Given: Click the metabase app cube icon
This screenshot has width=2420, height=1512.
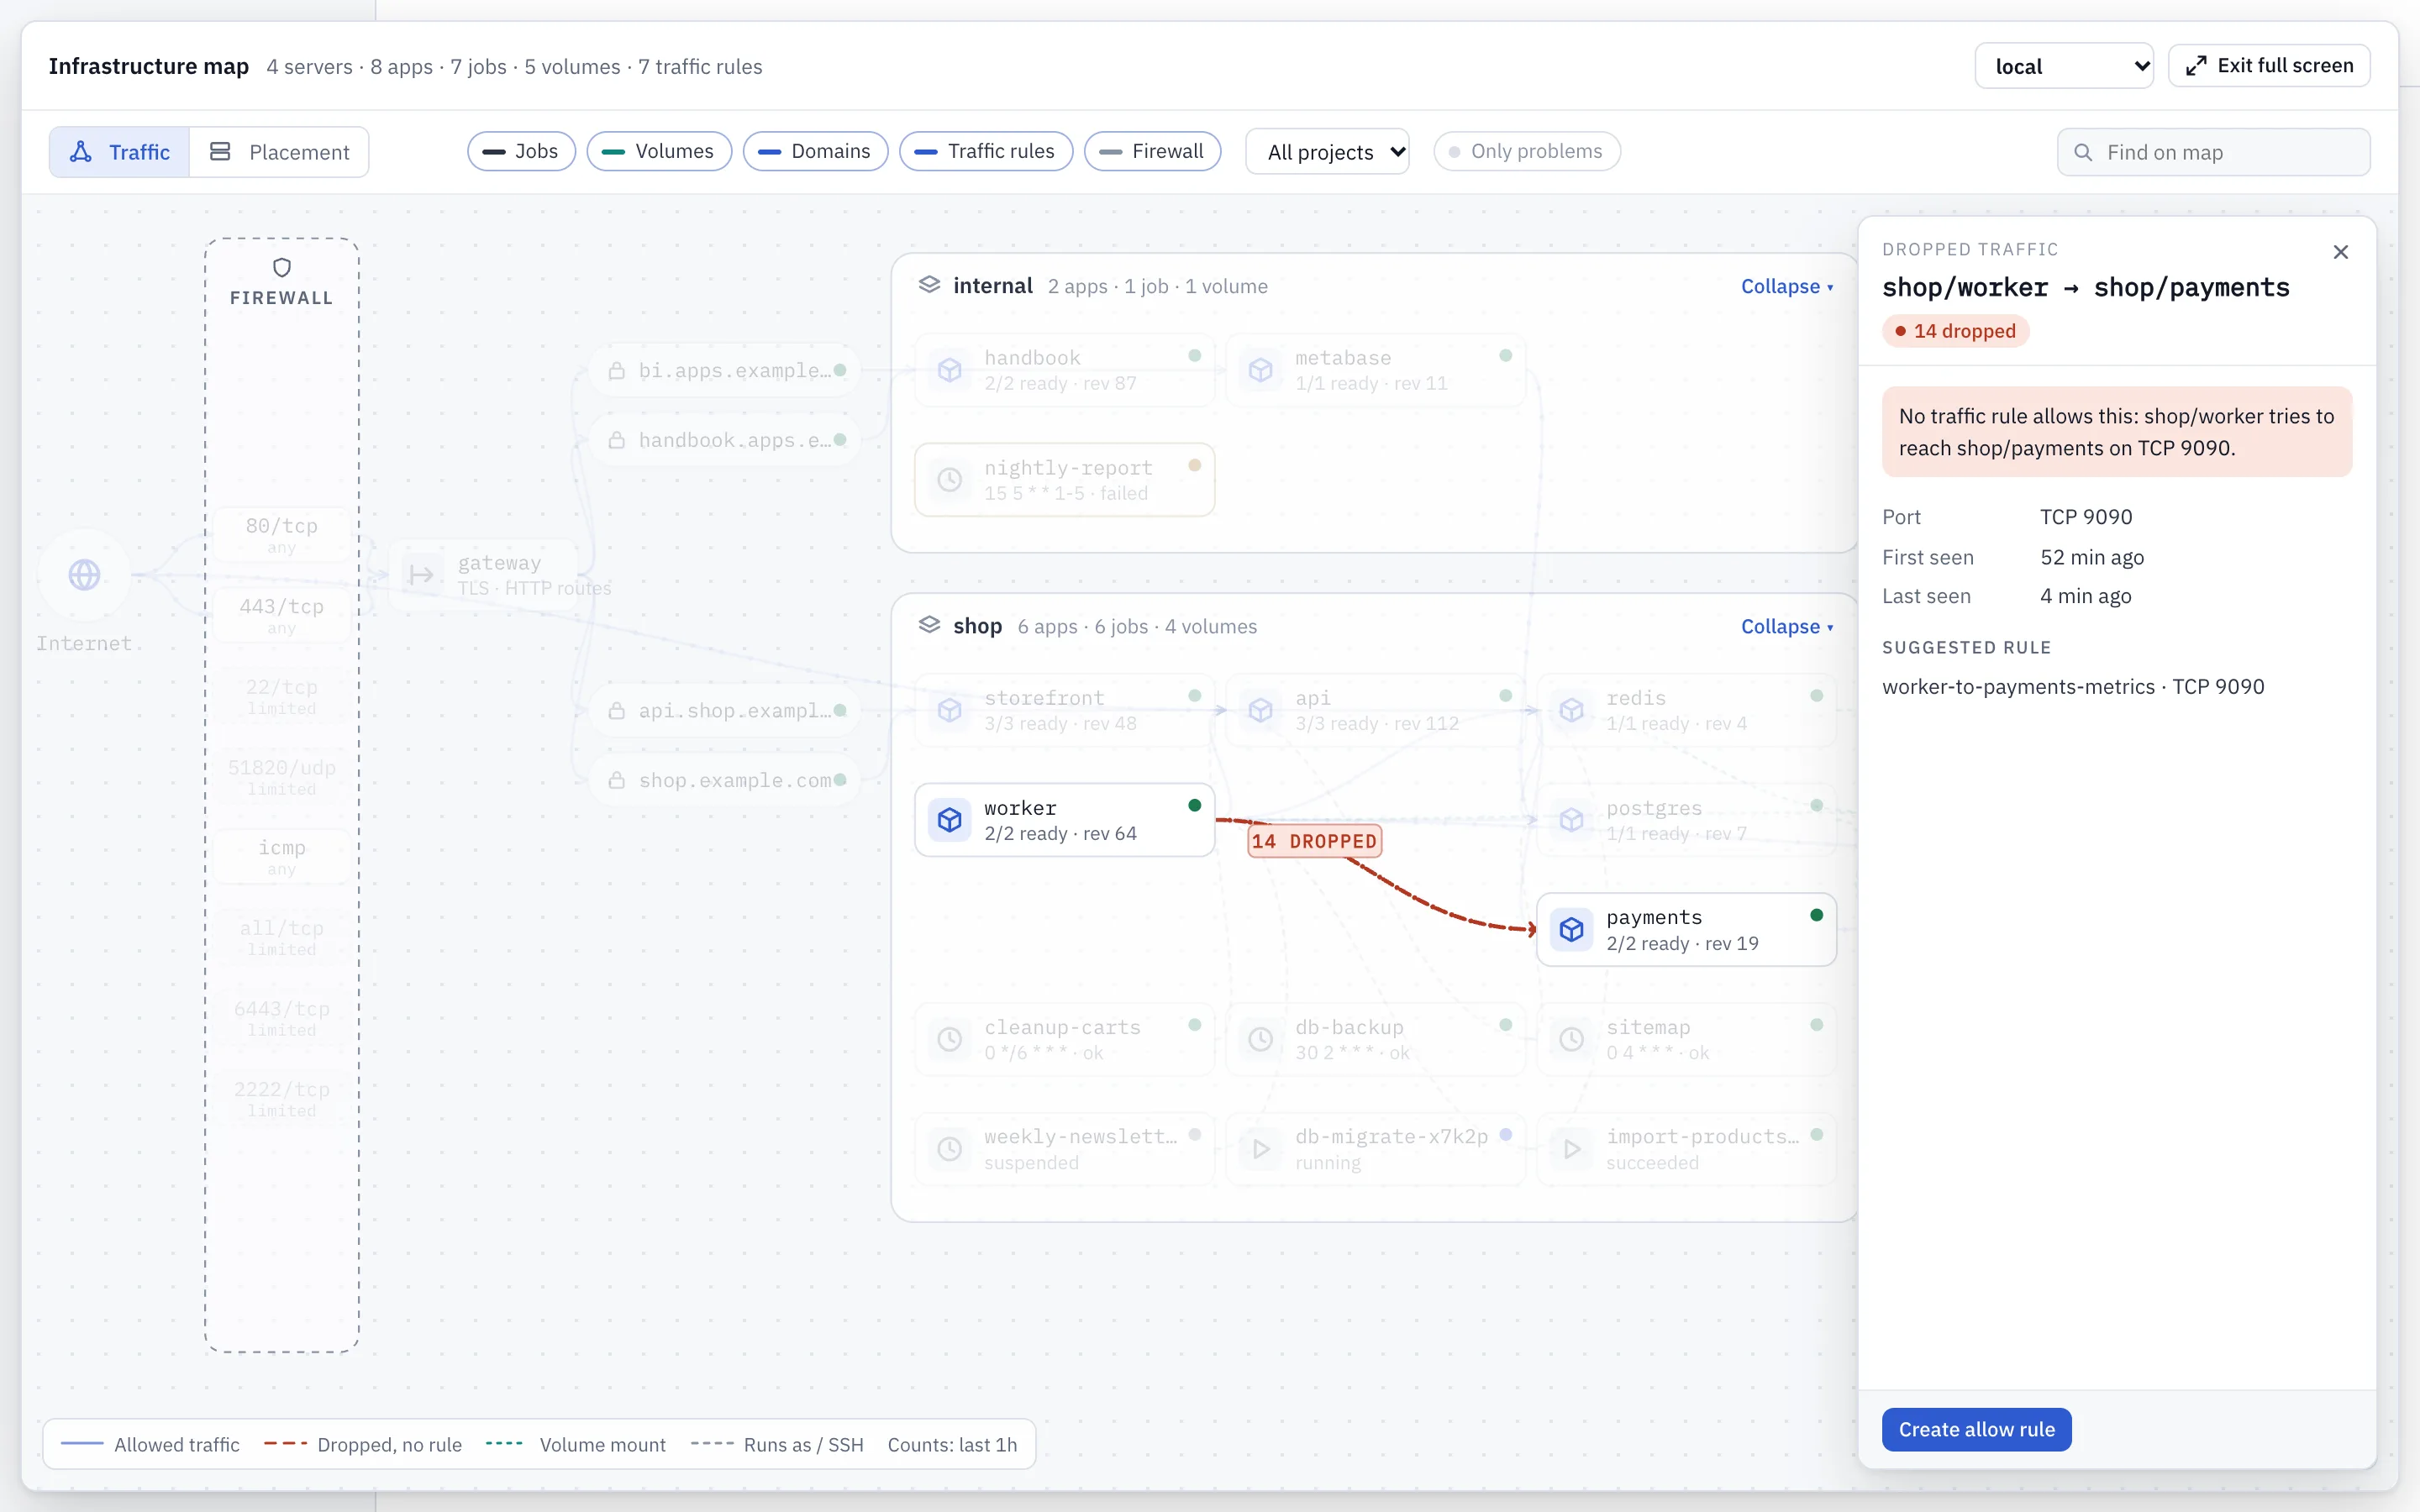Looking at the screenshot, I should point(1261,370).
